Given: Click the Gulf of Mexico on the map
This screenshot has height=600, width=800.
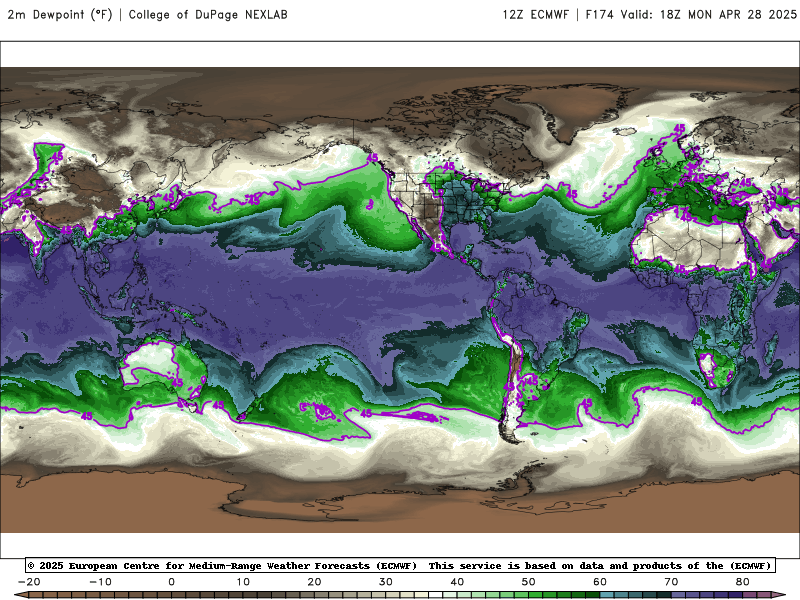Looking at the screenshot, I should pyautogui.click(x=465, y=236).
